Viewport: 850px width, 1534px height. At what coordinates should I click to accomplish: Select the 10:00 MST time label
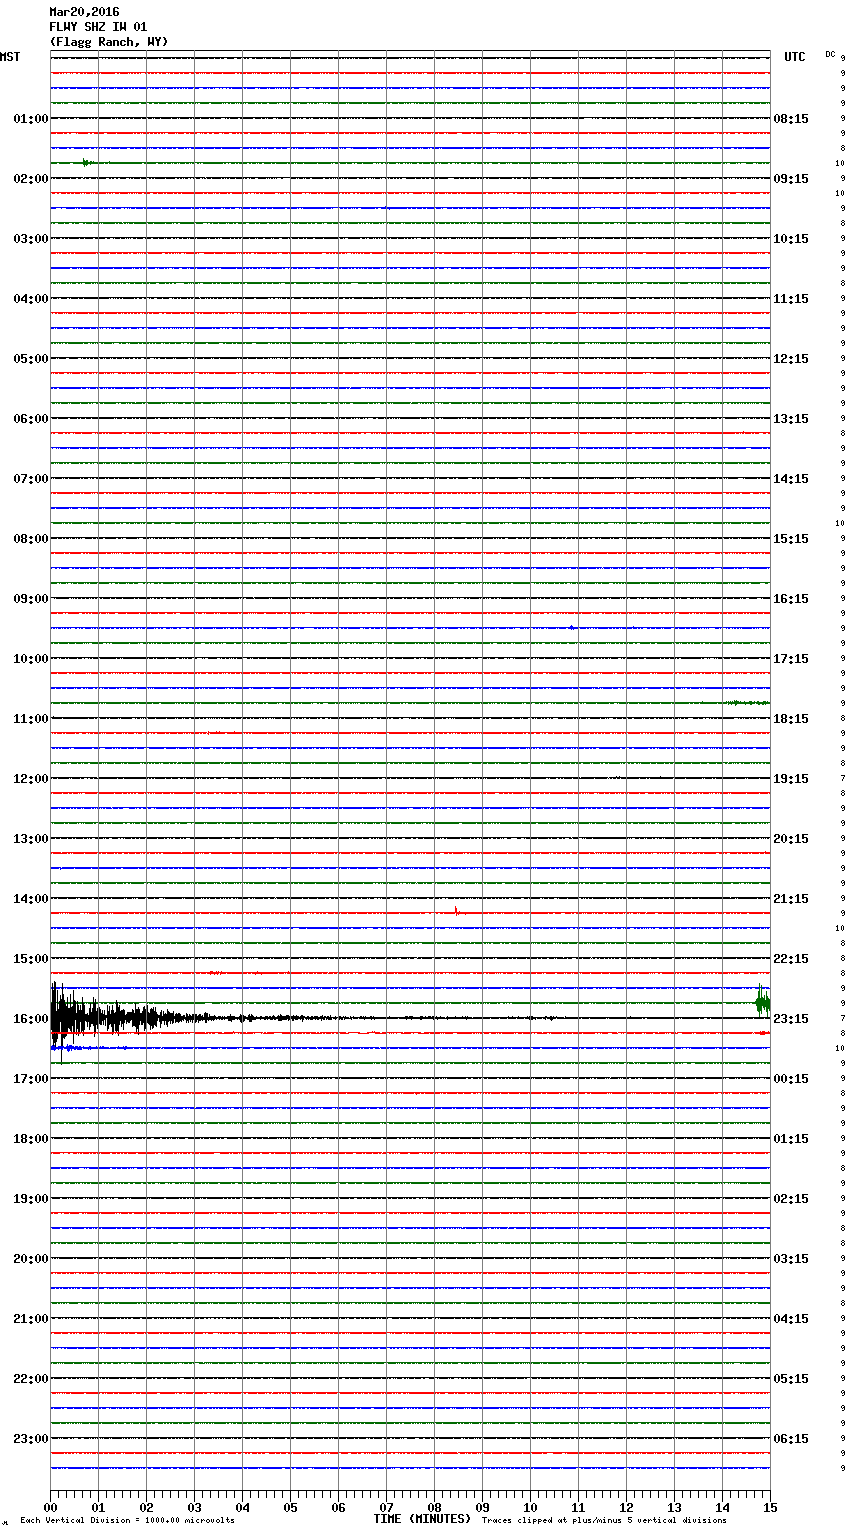31,659
